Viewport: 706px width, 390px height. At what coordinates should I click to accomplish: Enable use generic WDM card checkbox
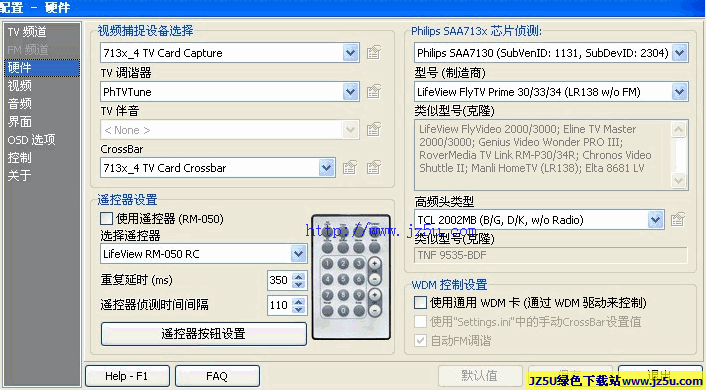coord(420,302)
